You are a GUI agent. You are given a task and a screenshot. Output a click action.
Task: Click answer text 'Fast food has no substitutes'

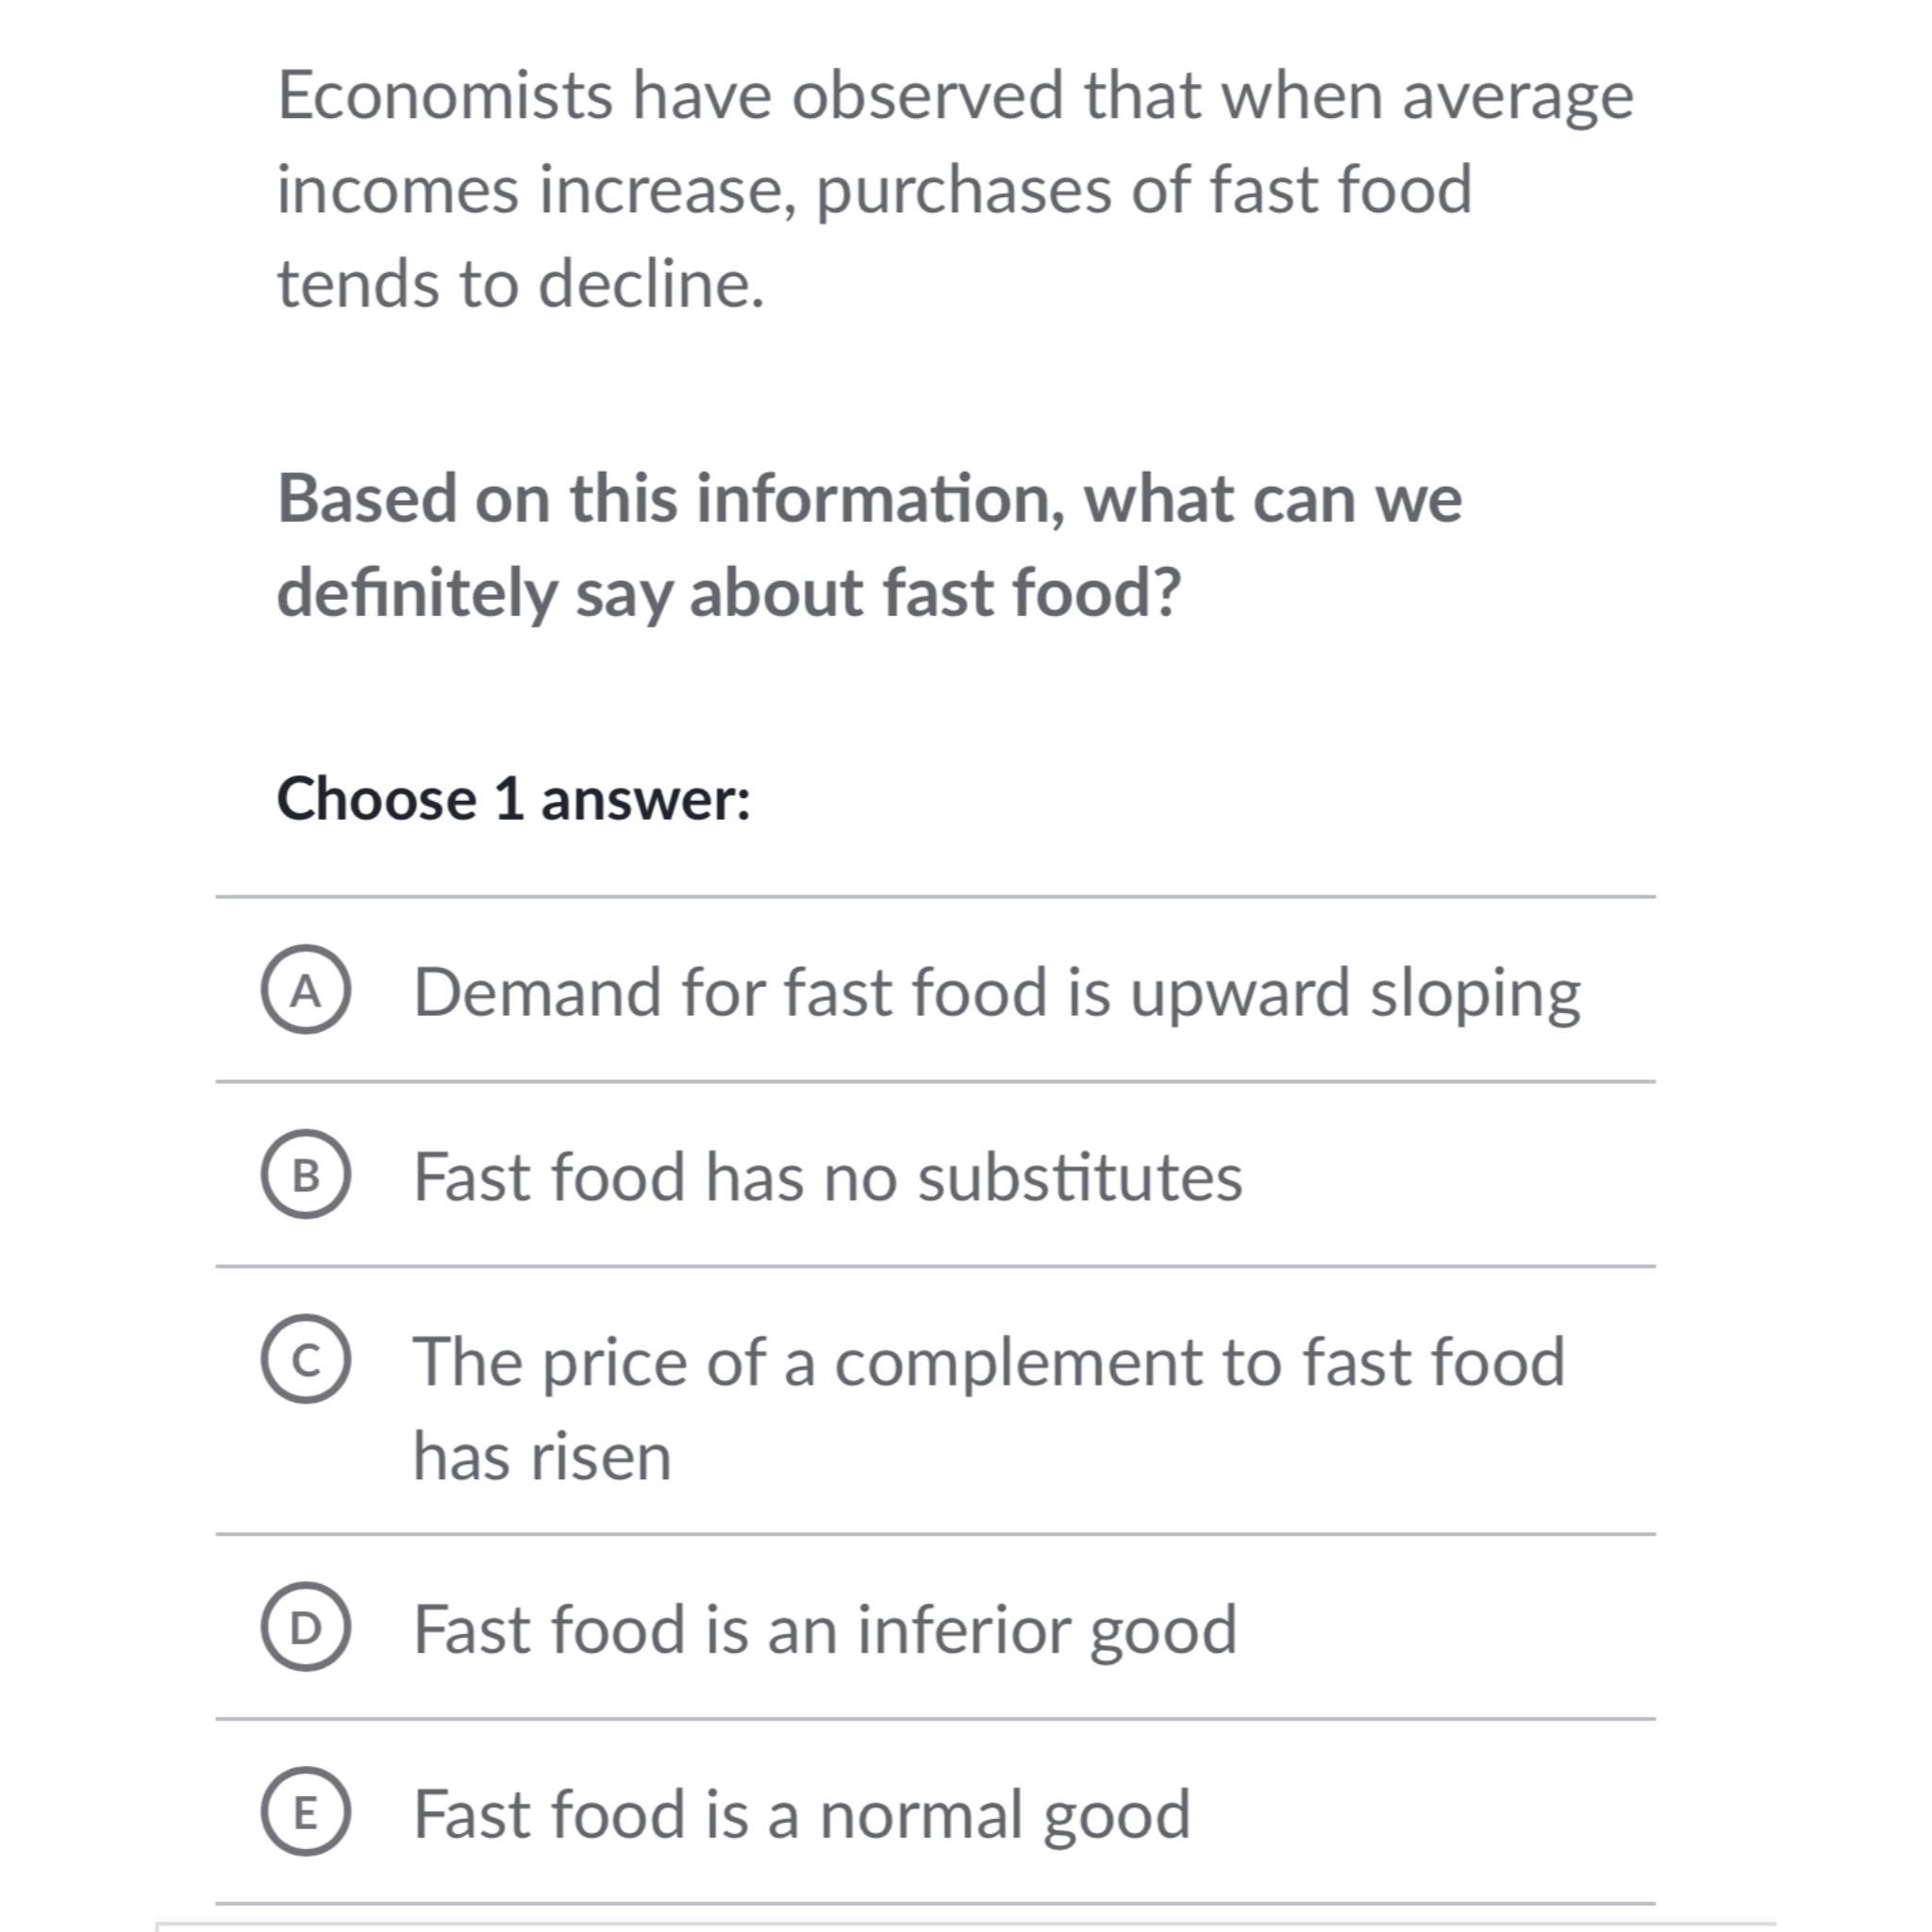coord(828,1177)
